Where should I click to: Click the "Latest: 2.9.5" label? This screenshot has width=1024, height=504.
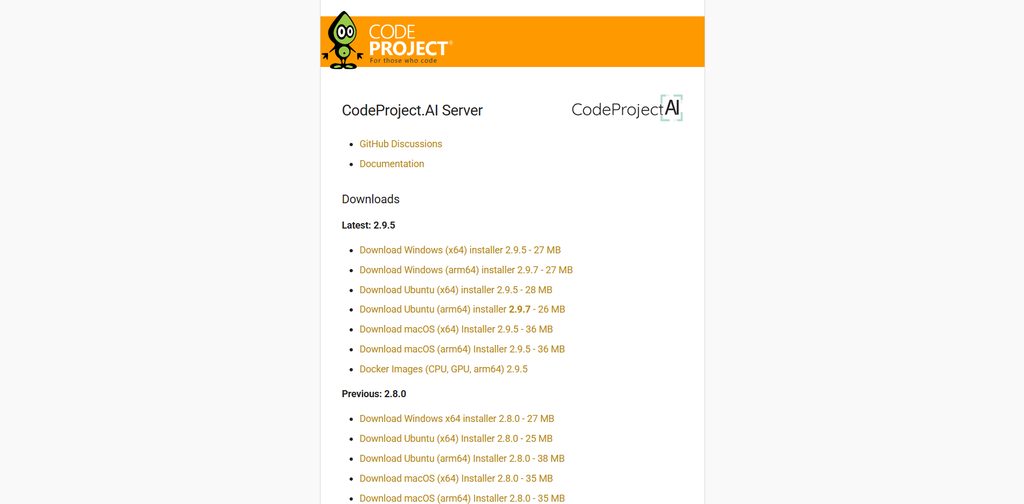coord(368,225)
